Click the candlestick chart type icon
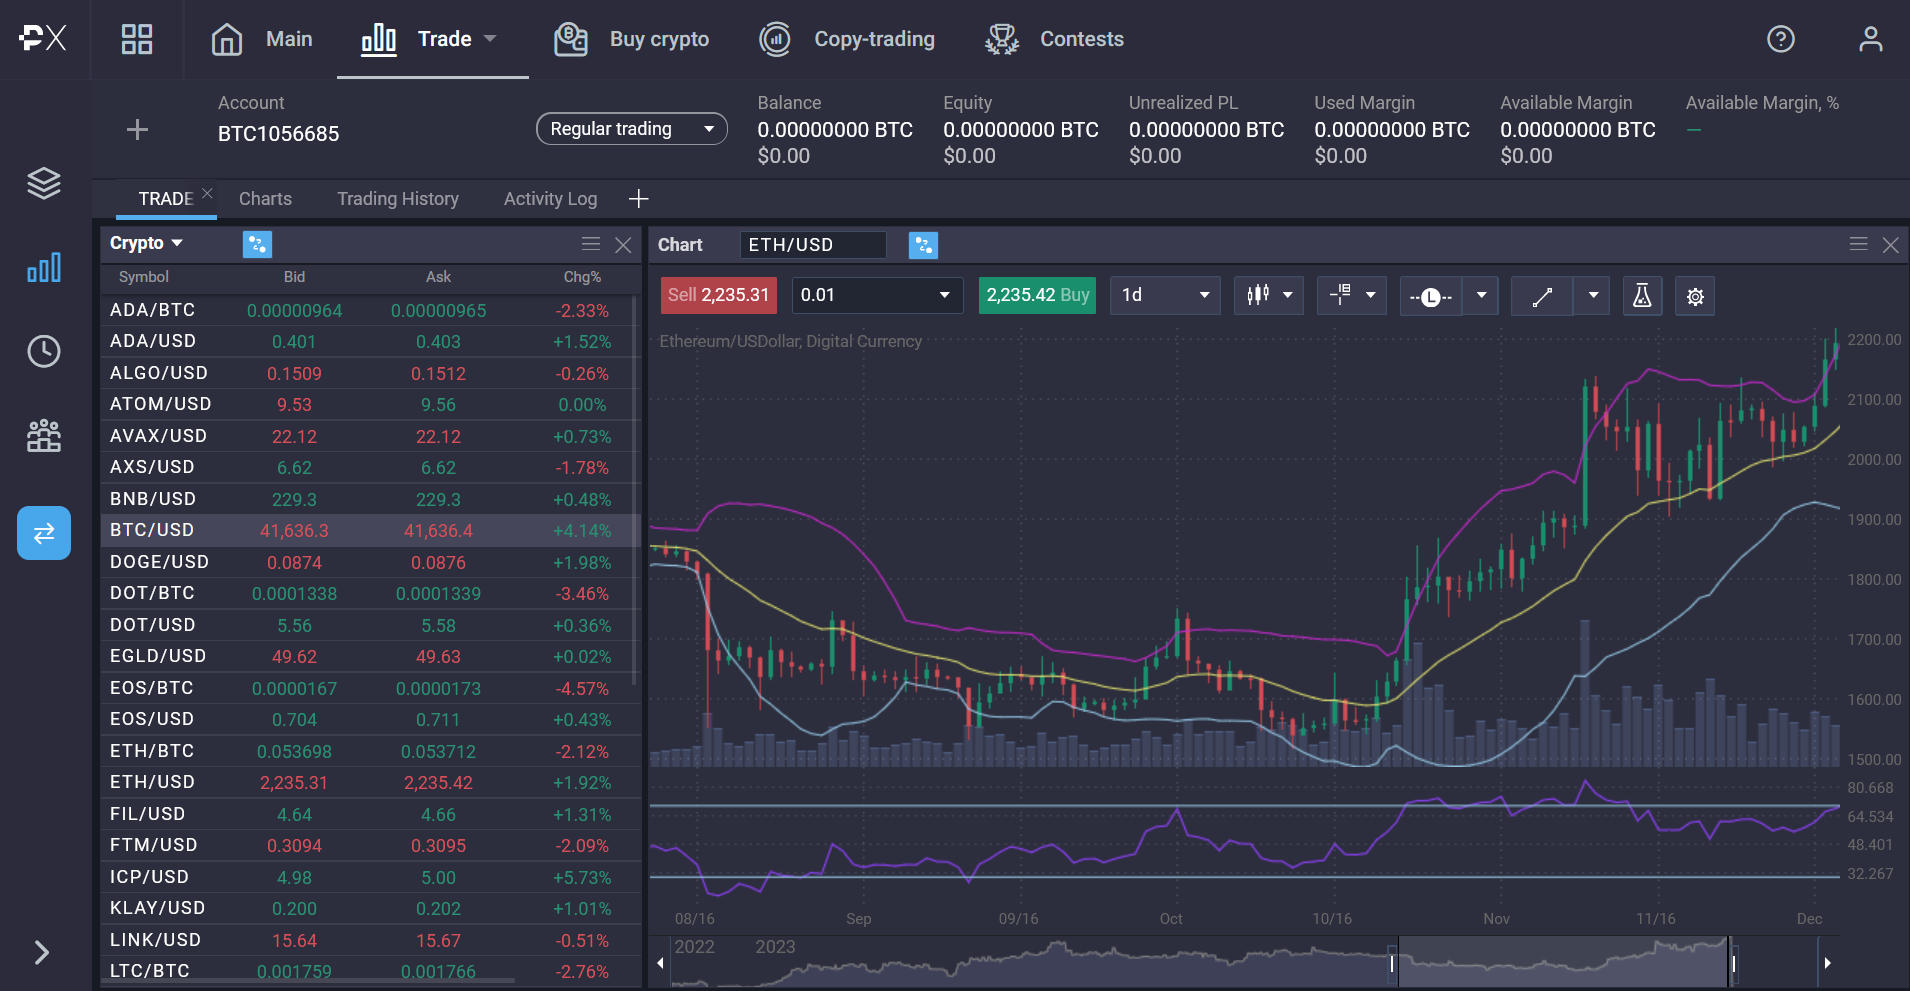The height and width of the screenshot is (991, 1910). 1257,295
